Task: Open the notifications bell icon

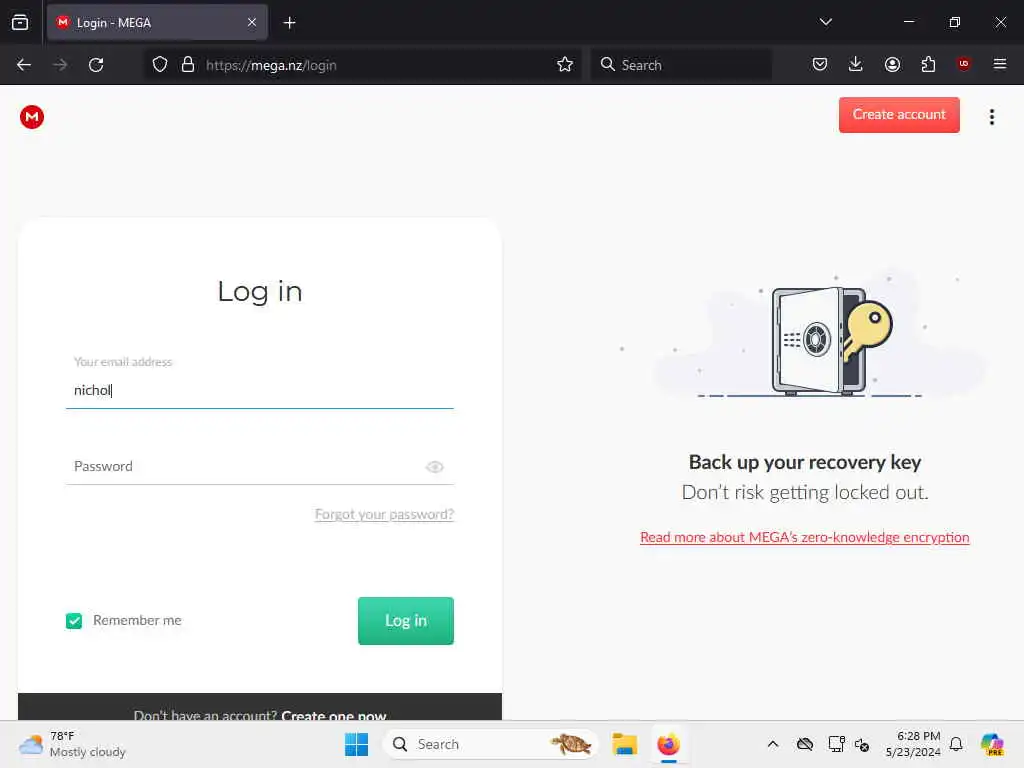Action: pos(955,744)
